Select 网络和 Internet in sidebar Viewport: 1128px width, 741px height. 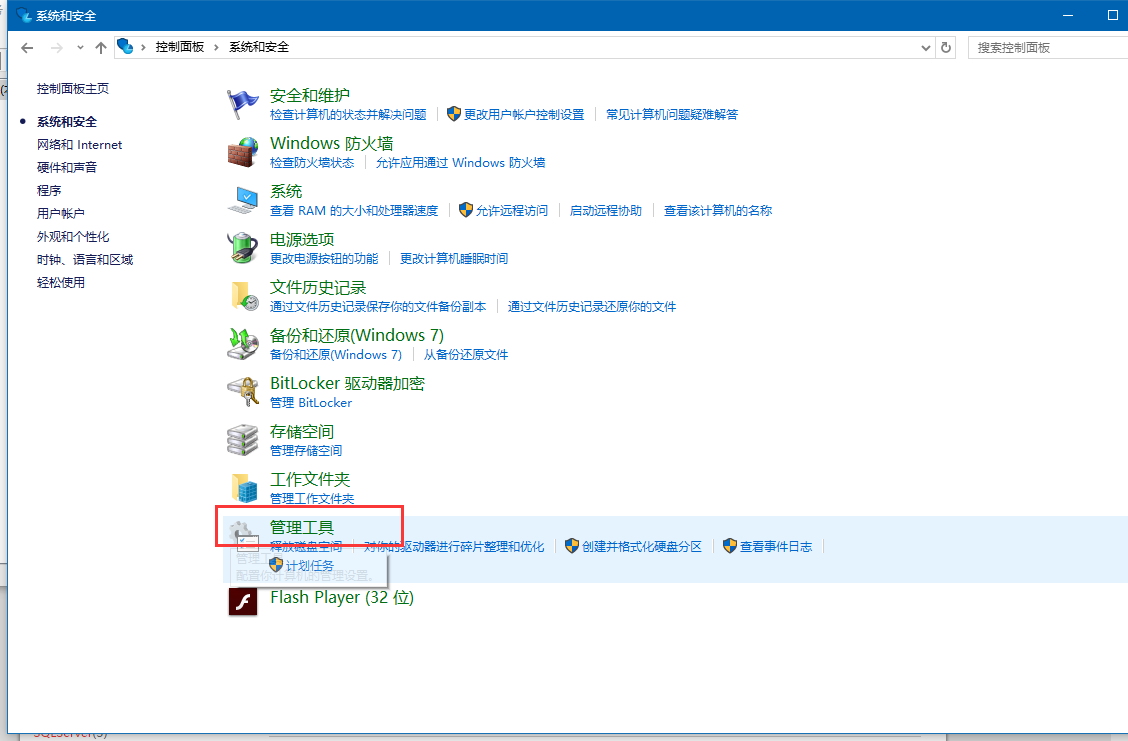click(79, 144)
